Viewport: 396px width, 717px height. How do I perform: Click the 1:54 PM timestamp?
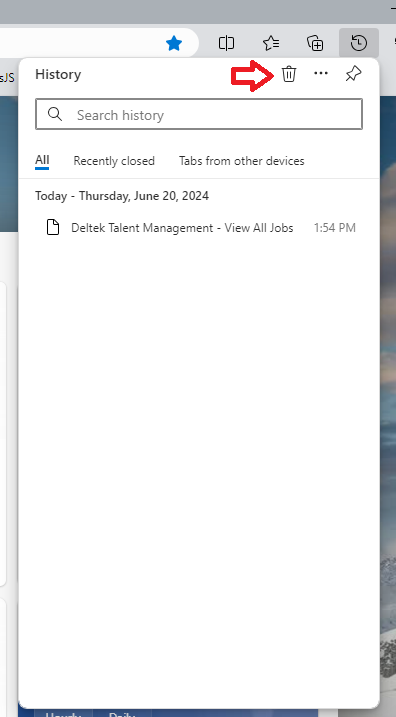tap(335, 228)
